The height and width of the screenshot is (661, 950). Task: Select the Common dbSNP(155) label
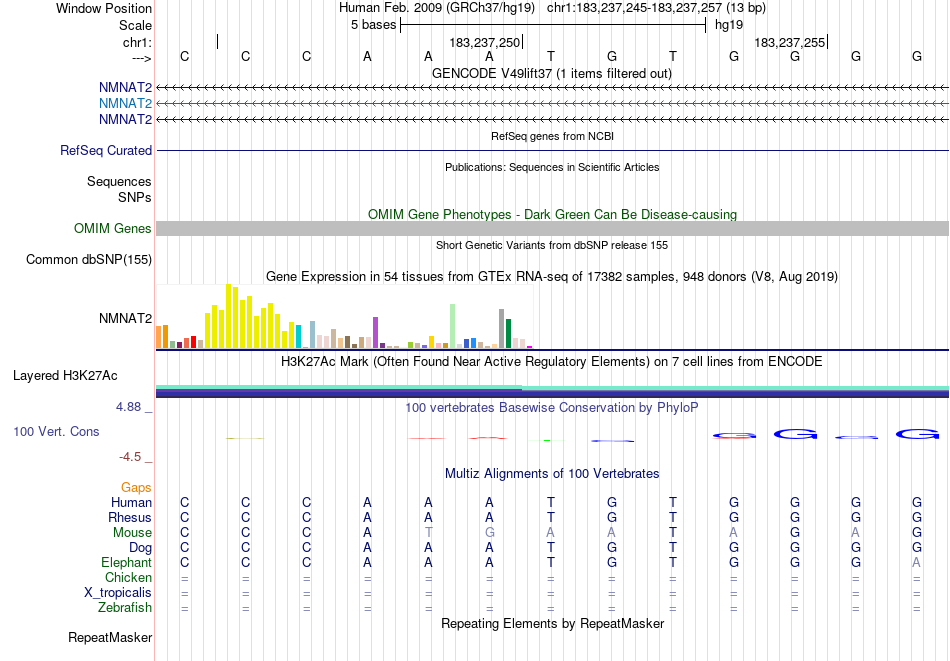(x=89, y=259)
